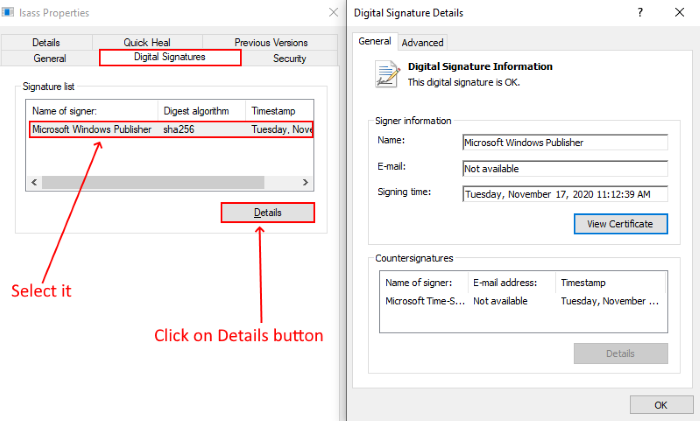Click the sha256 cell in signature list
The width and height of the screenshot is (700, 421).
[x=179, y=129]
